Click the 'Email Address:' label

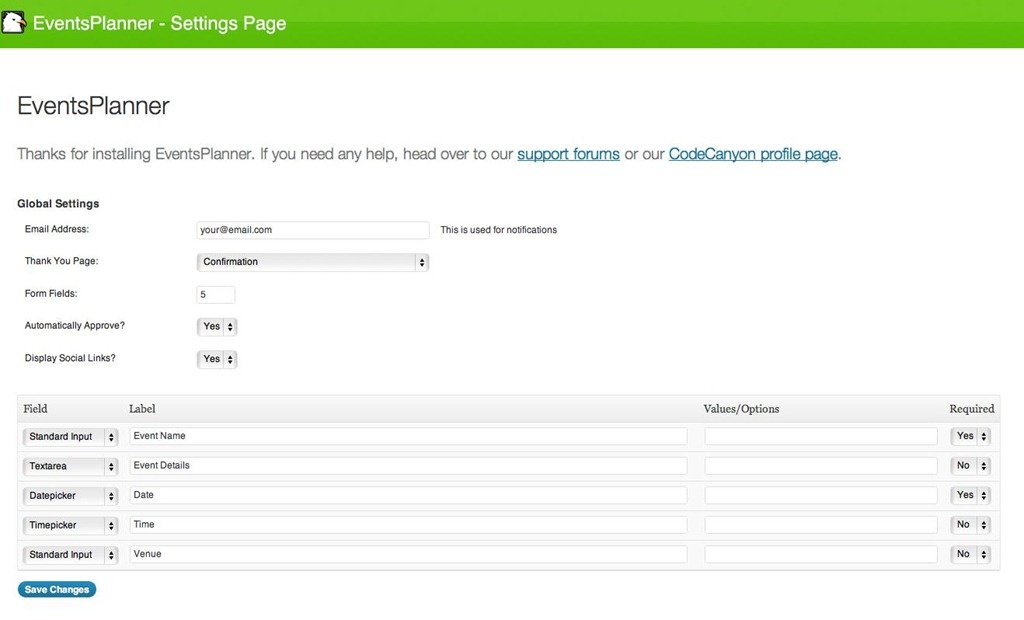tap(57, 229)
